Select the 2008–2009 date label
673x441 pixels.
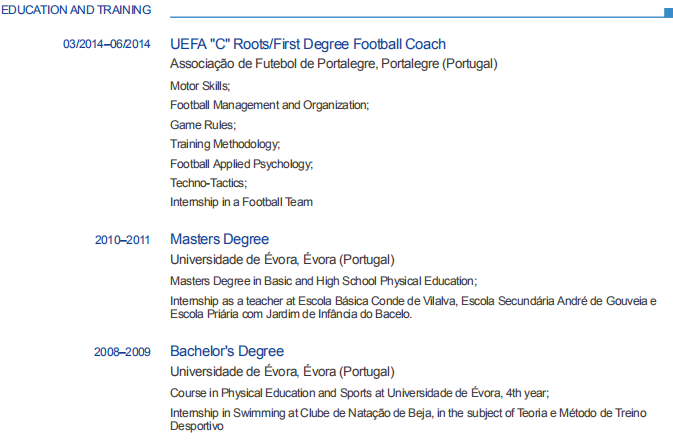[x=123, y=352]
